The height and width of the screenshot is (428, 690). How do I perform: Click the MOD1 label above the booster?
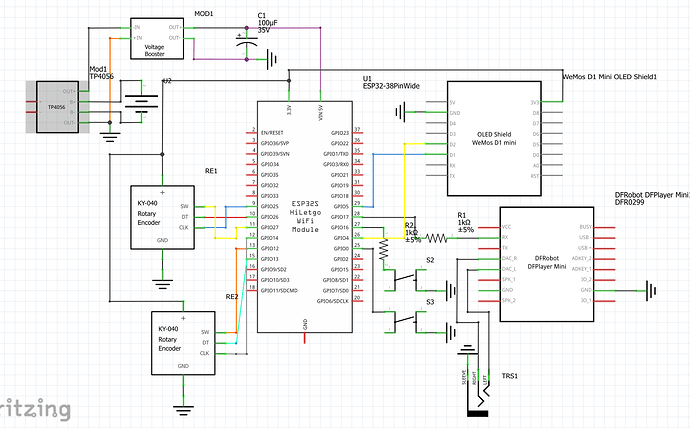click(204, 14)
